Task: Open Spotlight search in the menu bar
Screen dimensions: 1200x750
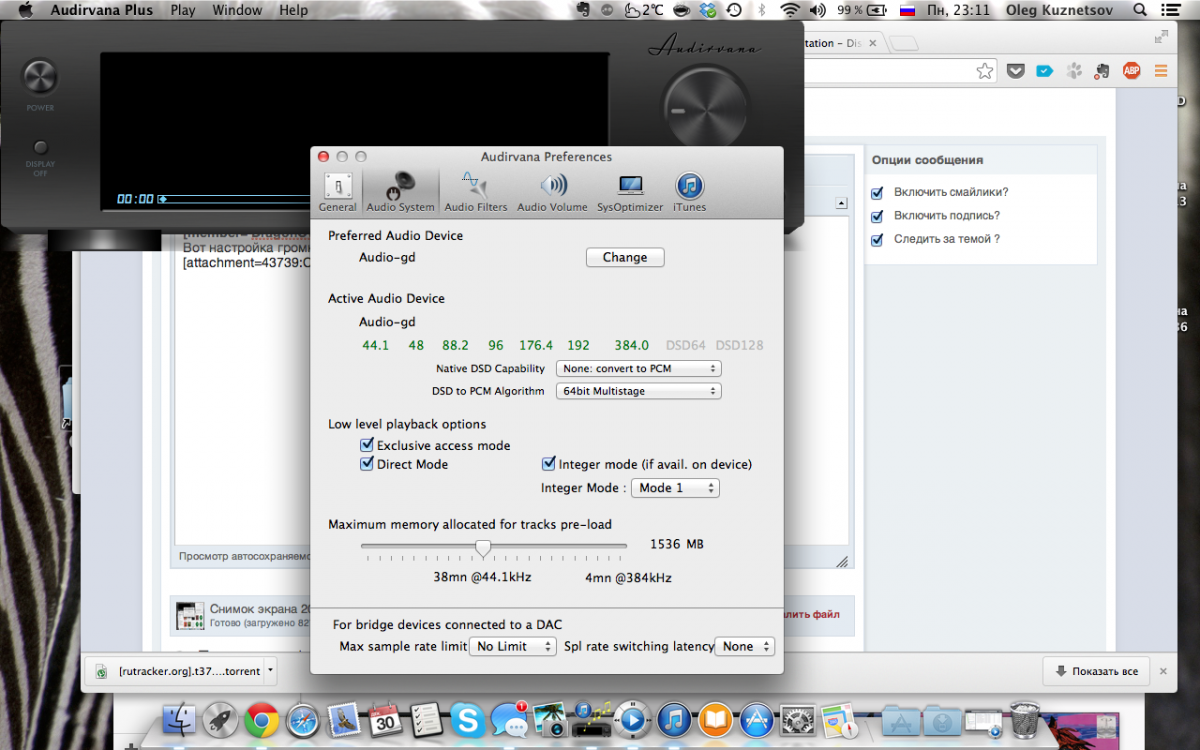Action: [1141, 10]
